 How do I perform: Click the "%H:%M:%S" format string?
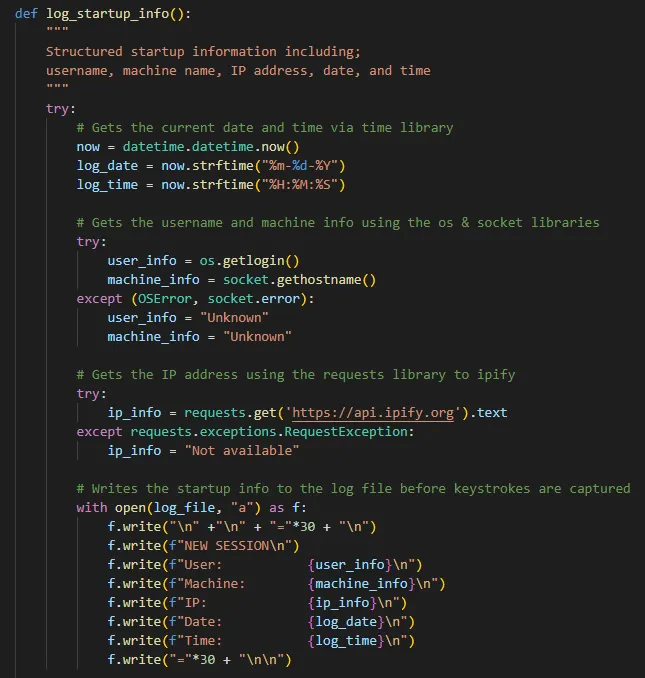pos(300,185)
